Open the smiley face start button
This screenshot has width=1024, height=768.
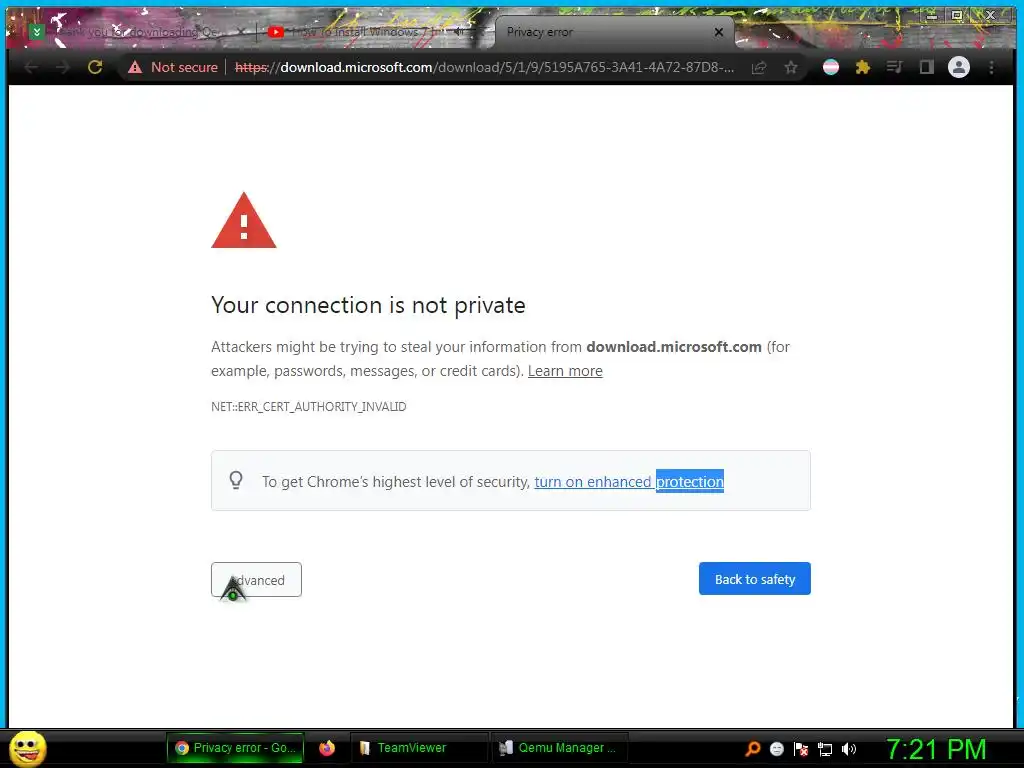coord(27,748)
